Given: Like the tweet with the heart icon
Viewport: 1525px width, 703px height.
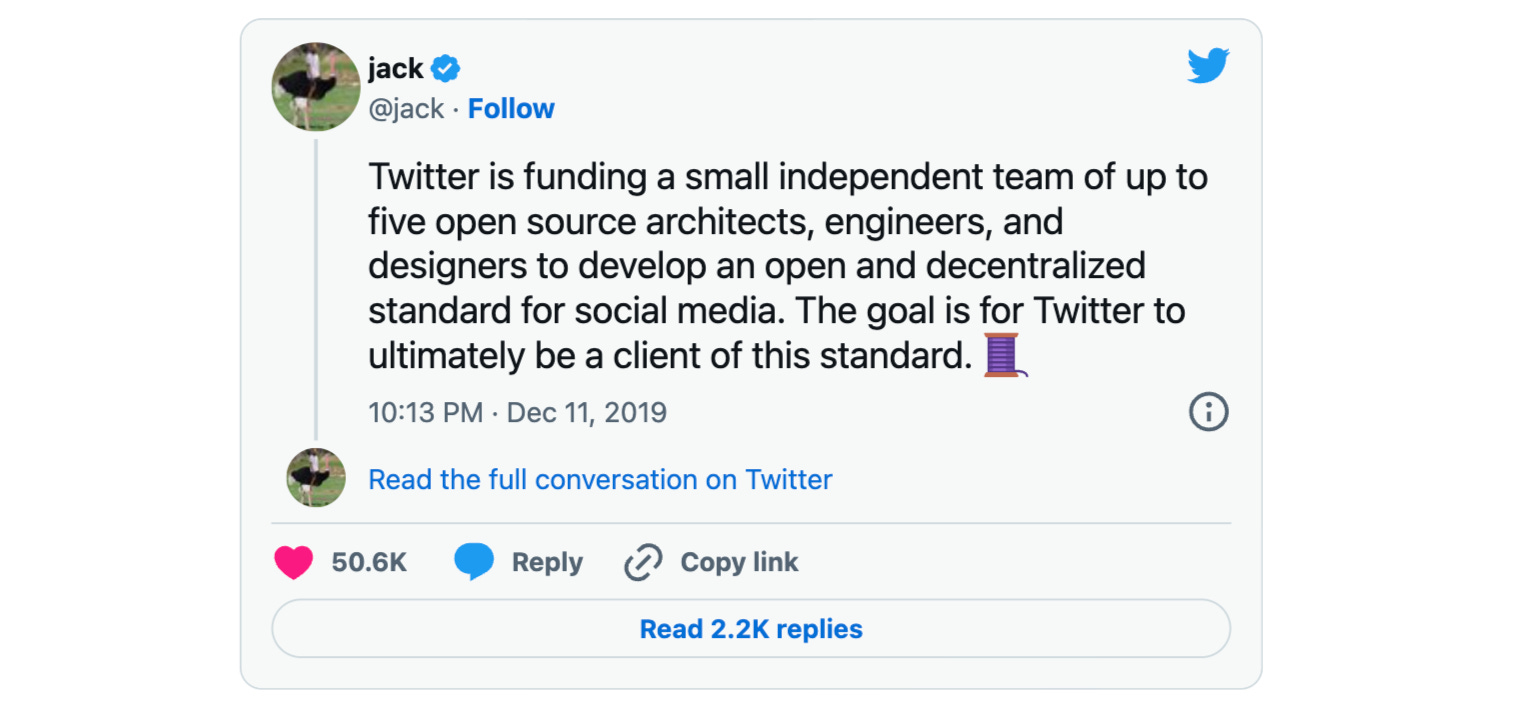Looking at the screenshot, I should point(293,563).
